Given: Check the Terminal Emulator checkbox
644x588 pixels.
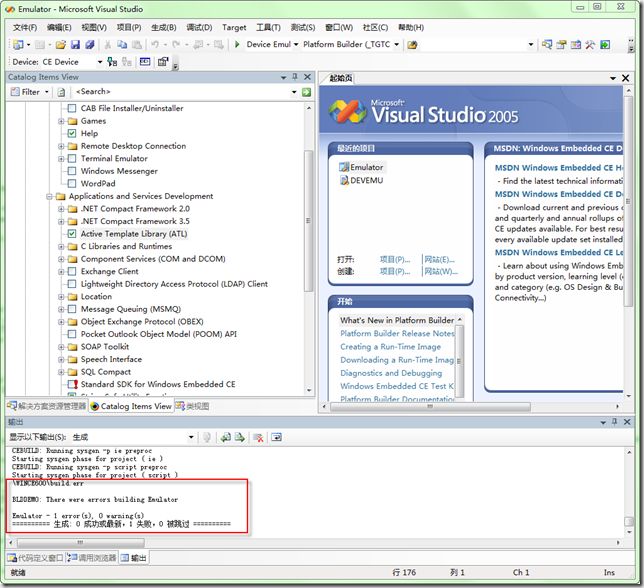Looking at the screenshot, I should point(72,158).
